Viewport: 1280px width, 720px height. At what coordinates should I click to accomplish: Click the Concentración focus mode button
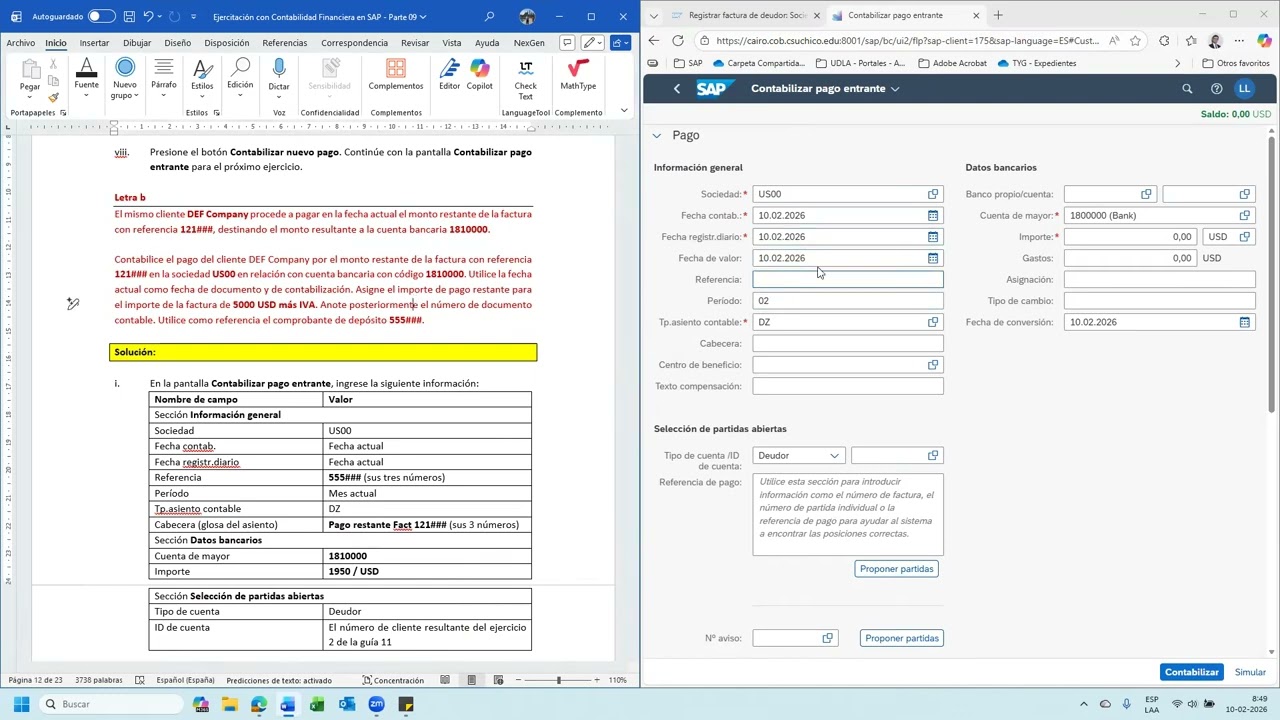pos(394,680)
